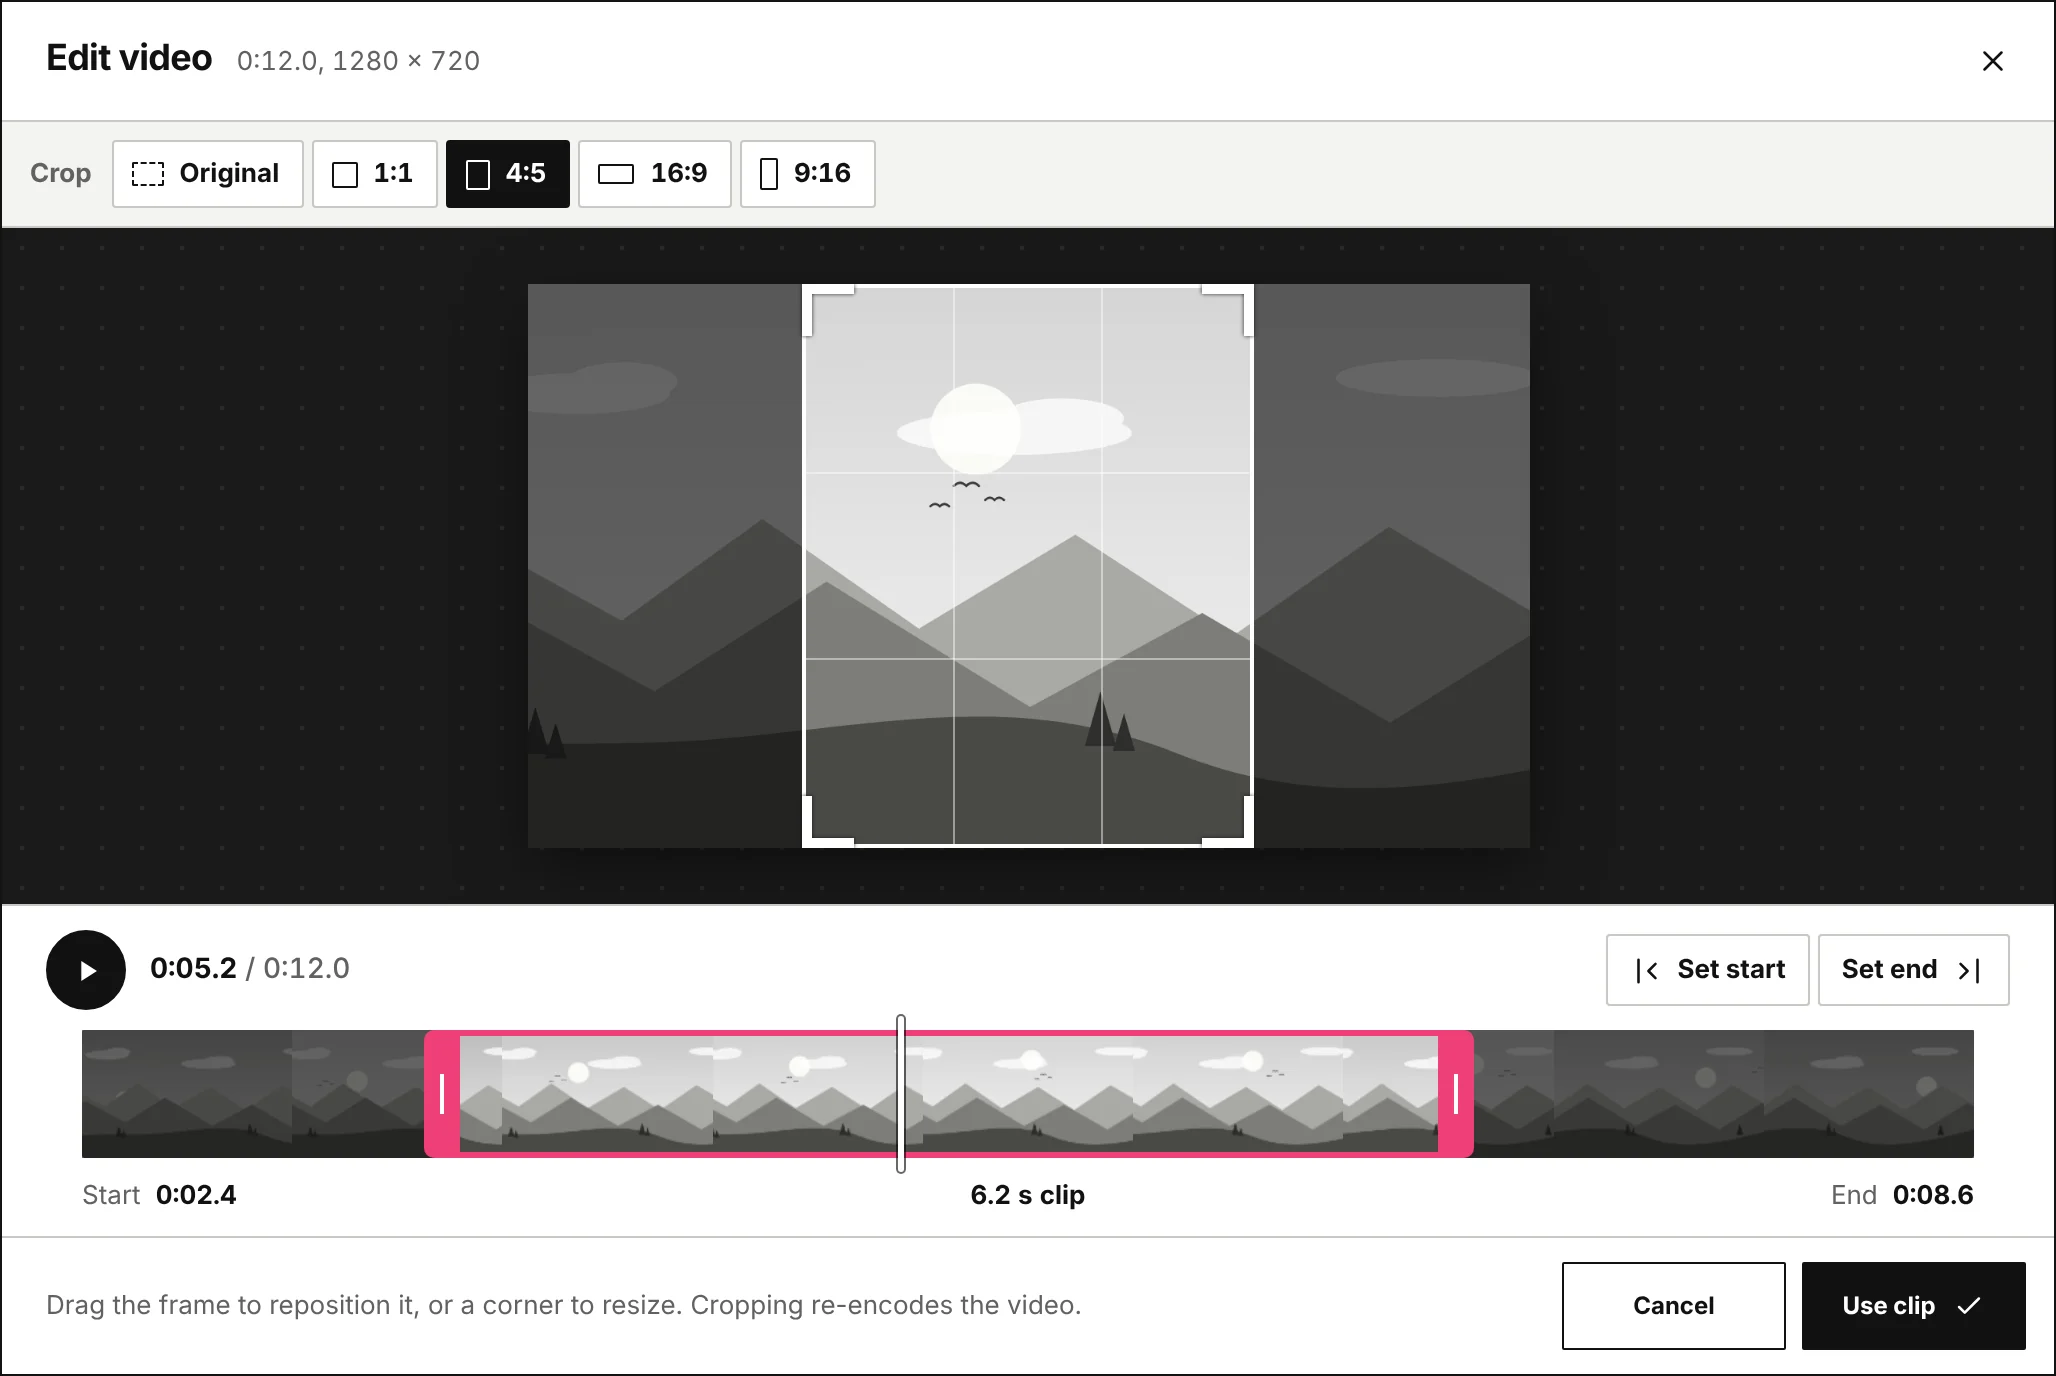Switch crop to 16:9 widescreen

click(x=654, y=174)
